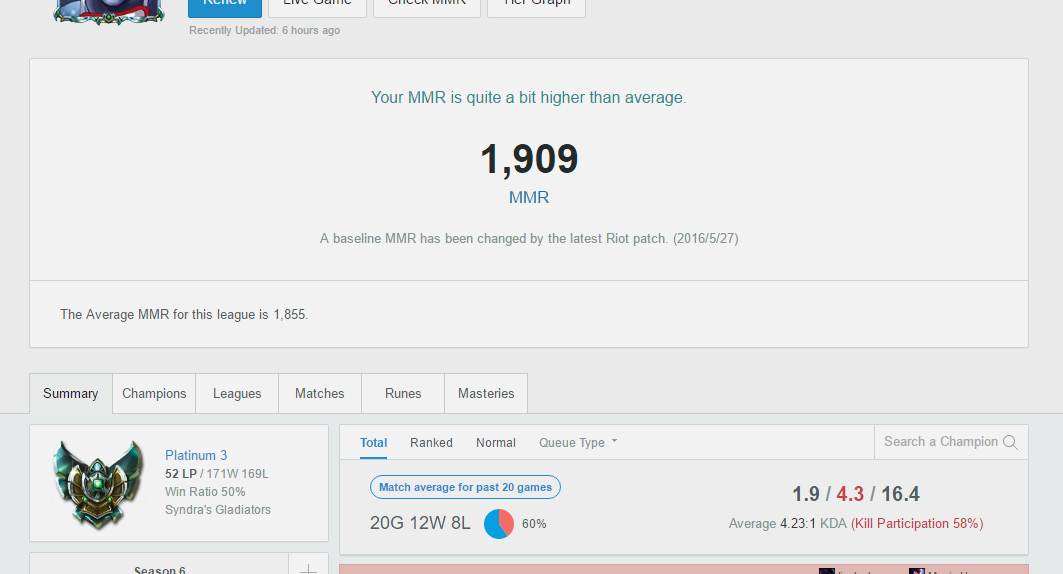Click the win rate pie chart
This screenshot has height=574, width=1063.
tap(499, 524)
